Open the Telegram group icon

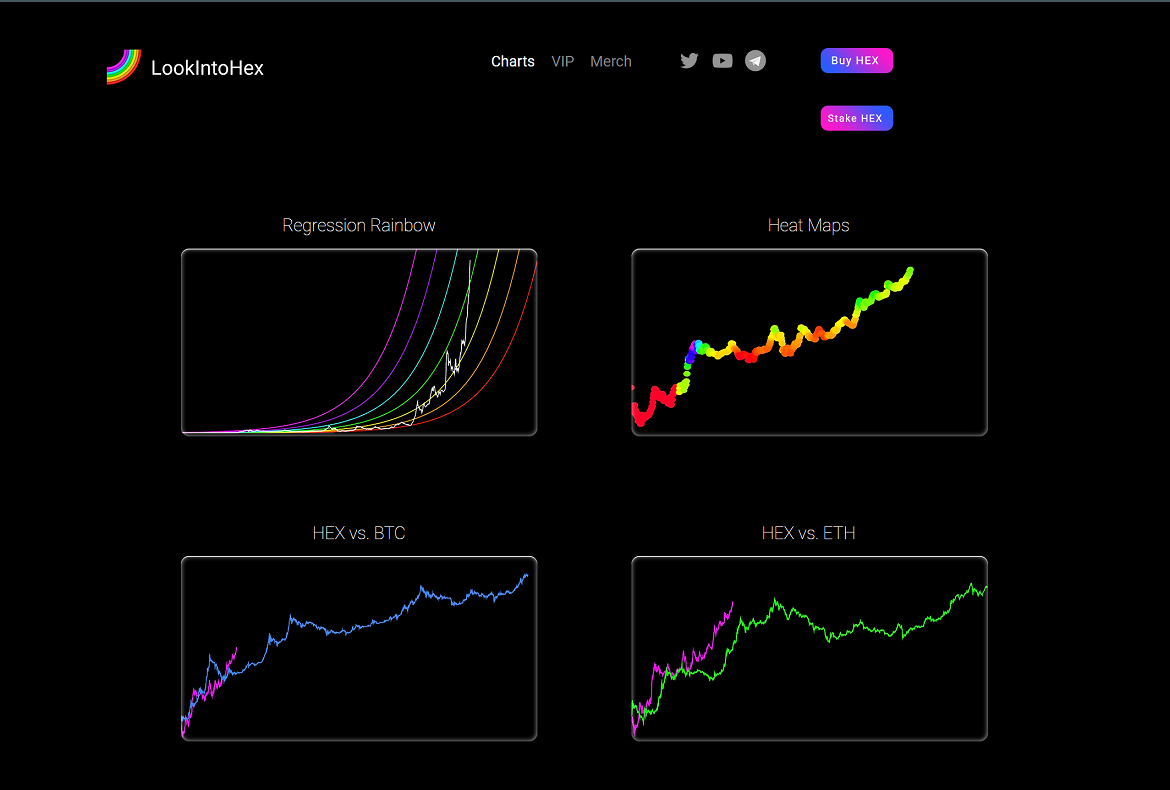[755, 60]
